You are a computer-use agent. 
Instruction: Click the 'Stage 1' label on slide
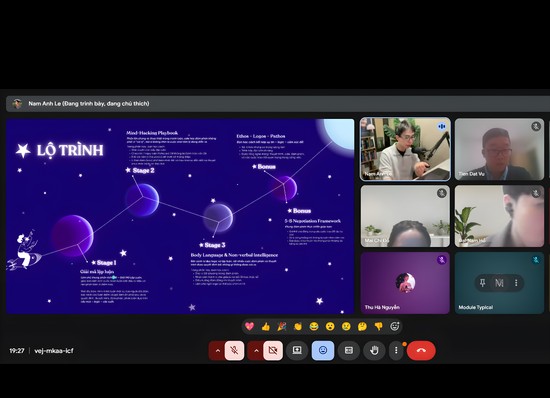point(106,263)
